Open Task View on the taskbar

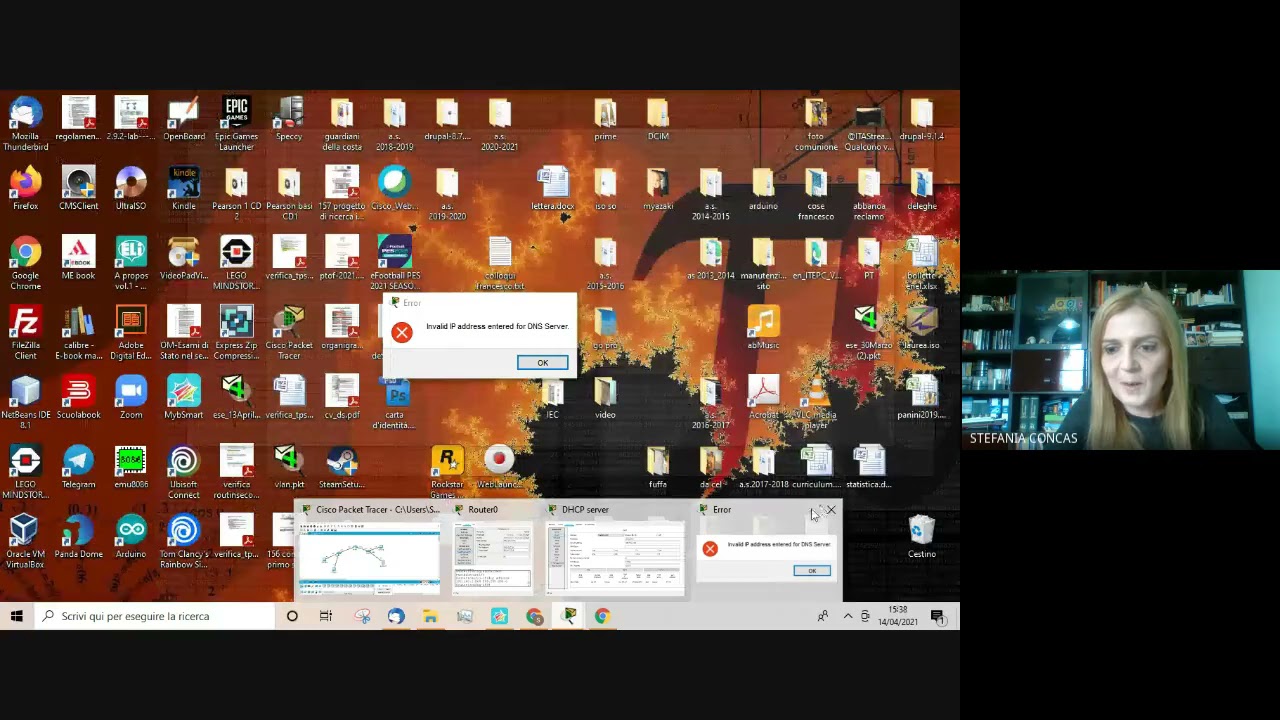click(x=326, y=616)
